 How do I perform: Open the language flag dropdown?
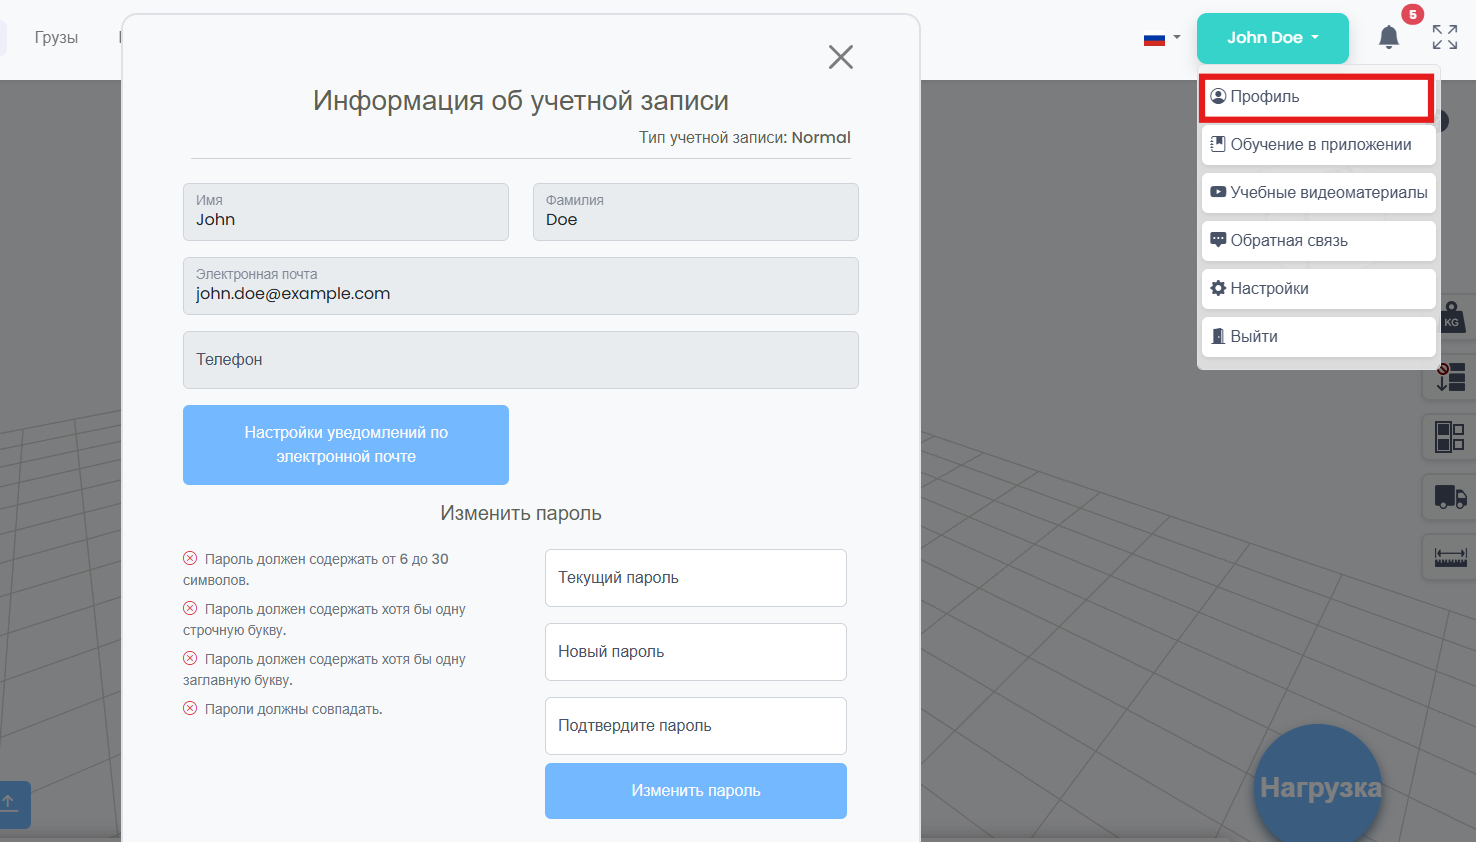click(1162, 39)
